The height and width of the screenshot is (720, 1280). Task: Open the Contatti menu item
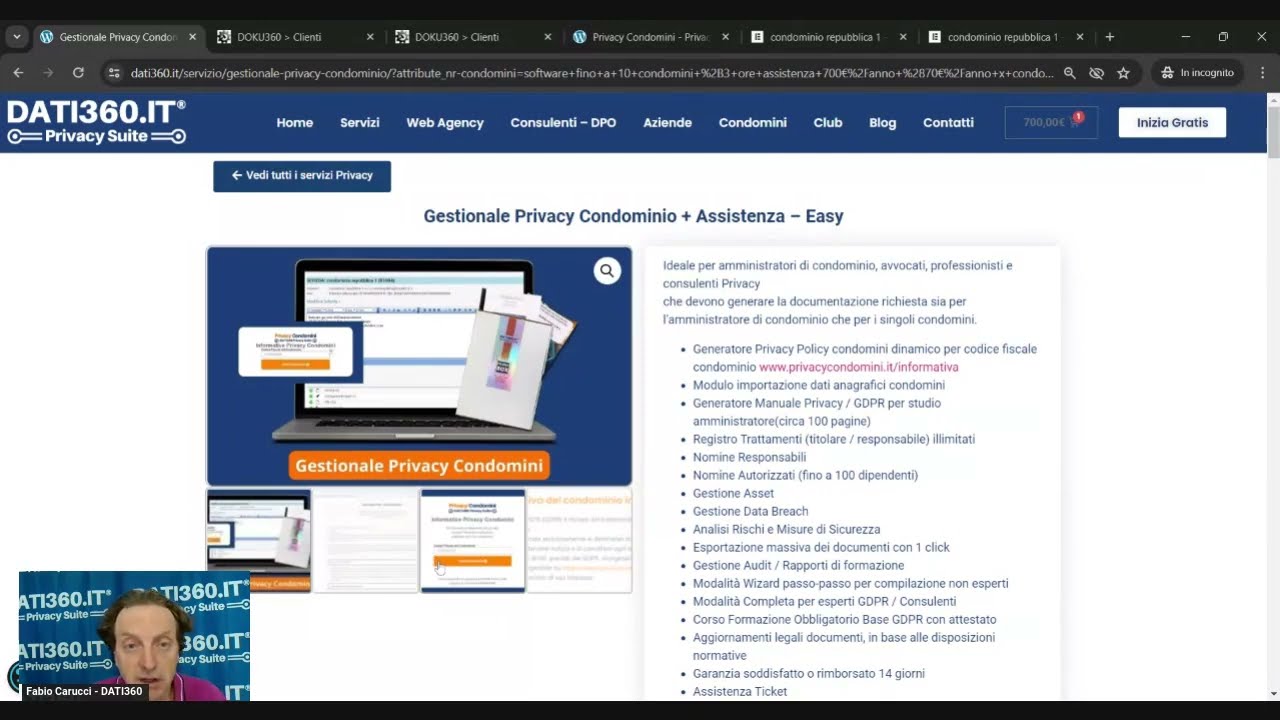pyautogui.click(x=948, y=123)
